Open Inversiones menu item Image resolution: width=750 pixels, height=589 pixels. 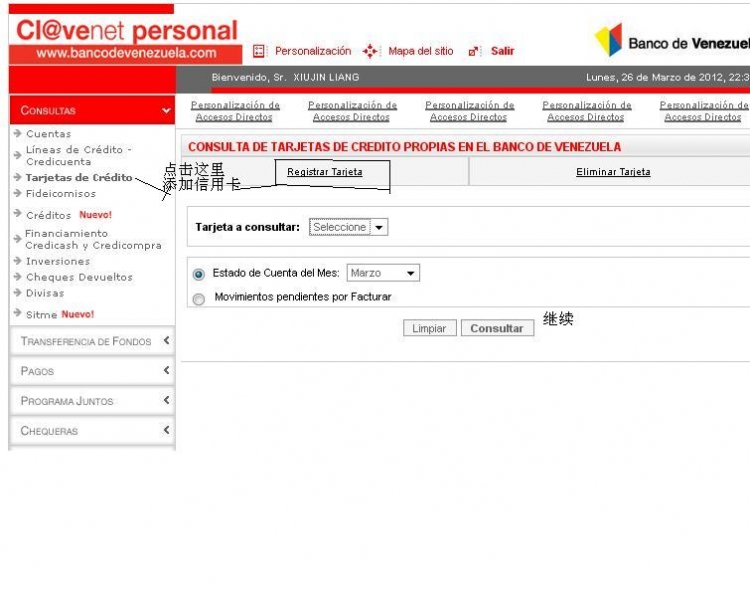pyautogui.click(x=58, y=261)
